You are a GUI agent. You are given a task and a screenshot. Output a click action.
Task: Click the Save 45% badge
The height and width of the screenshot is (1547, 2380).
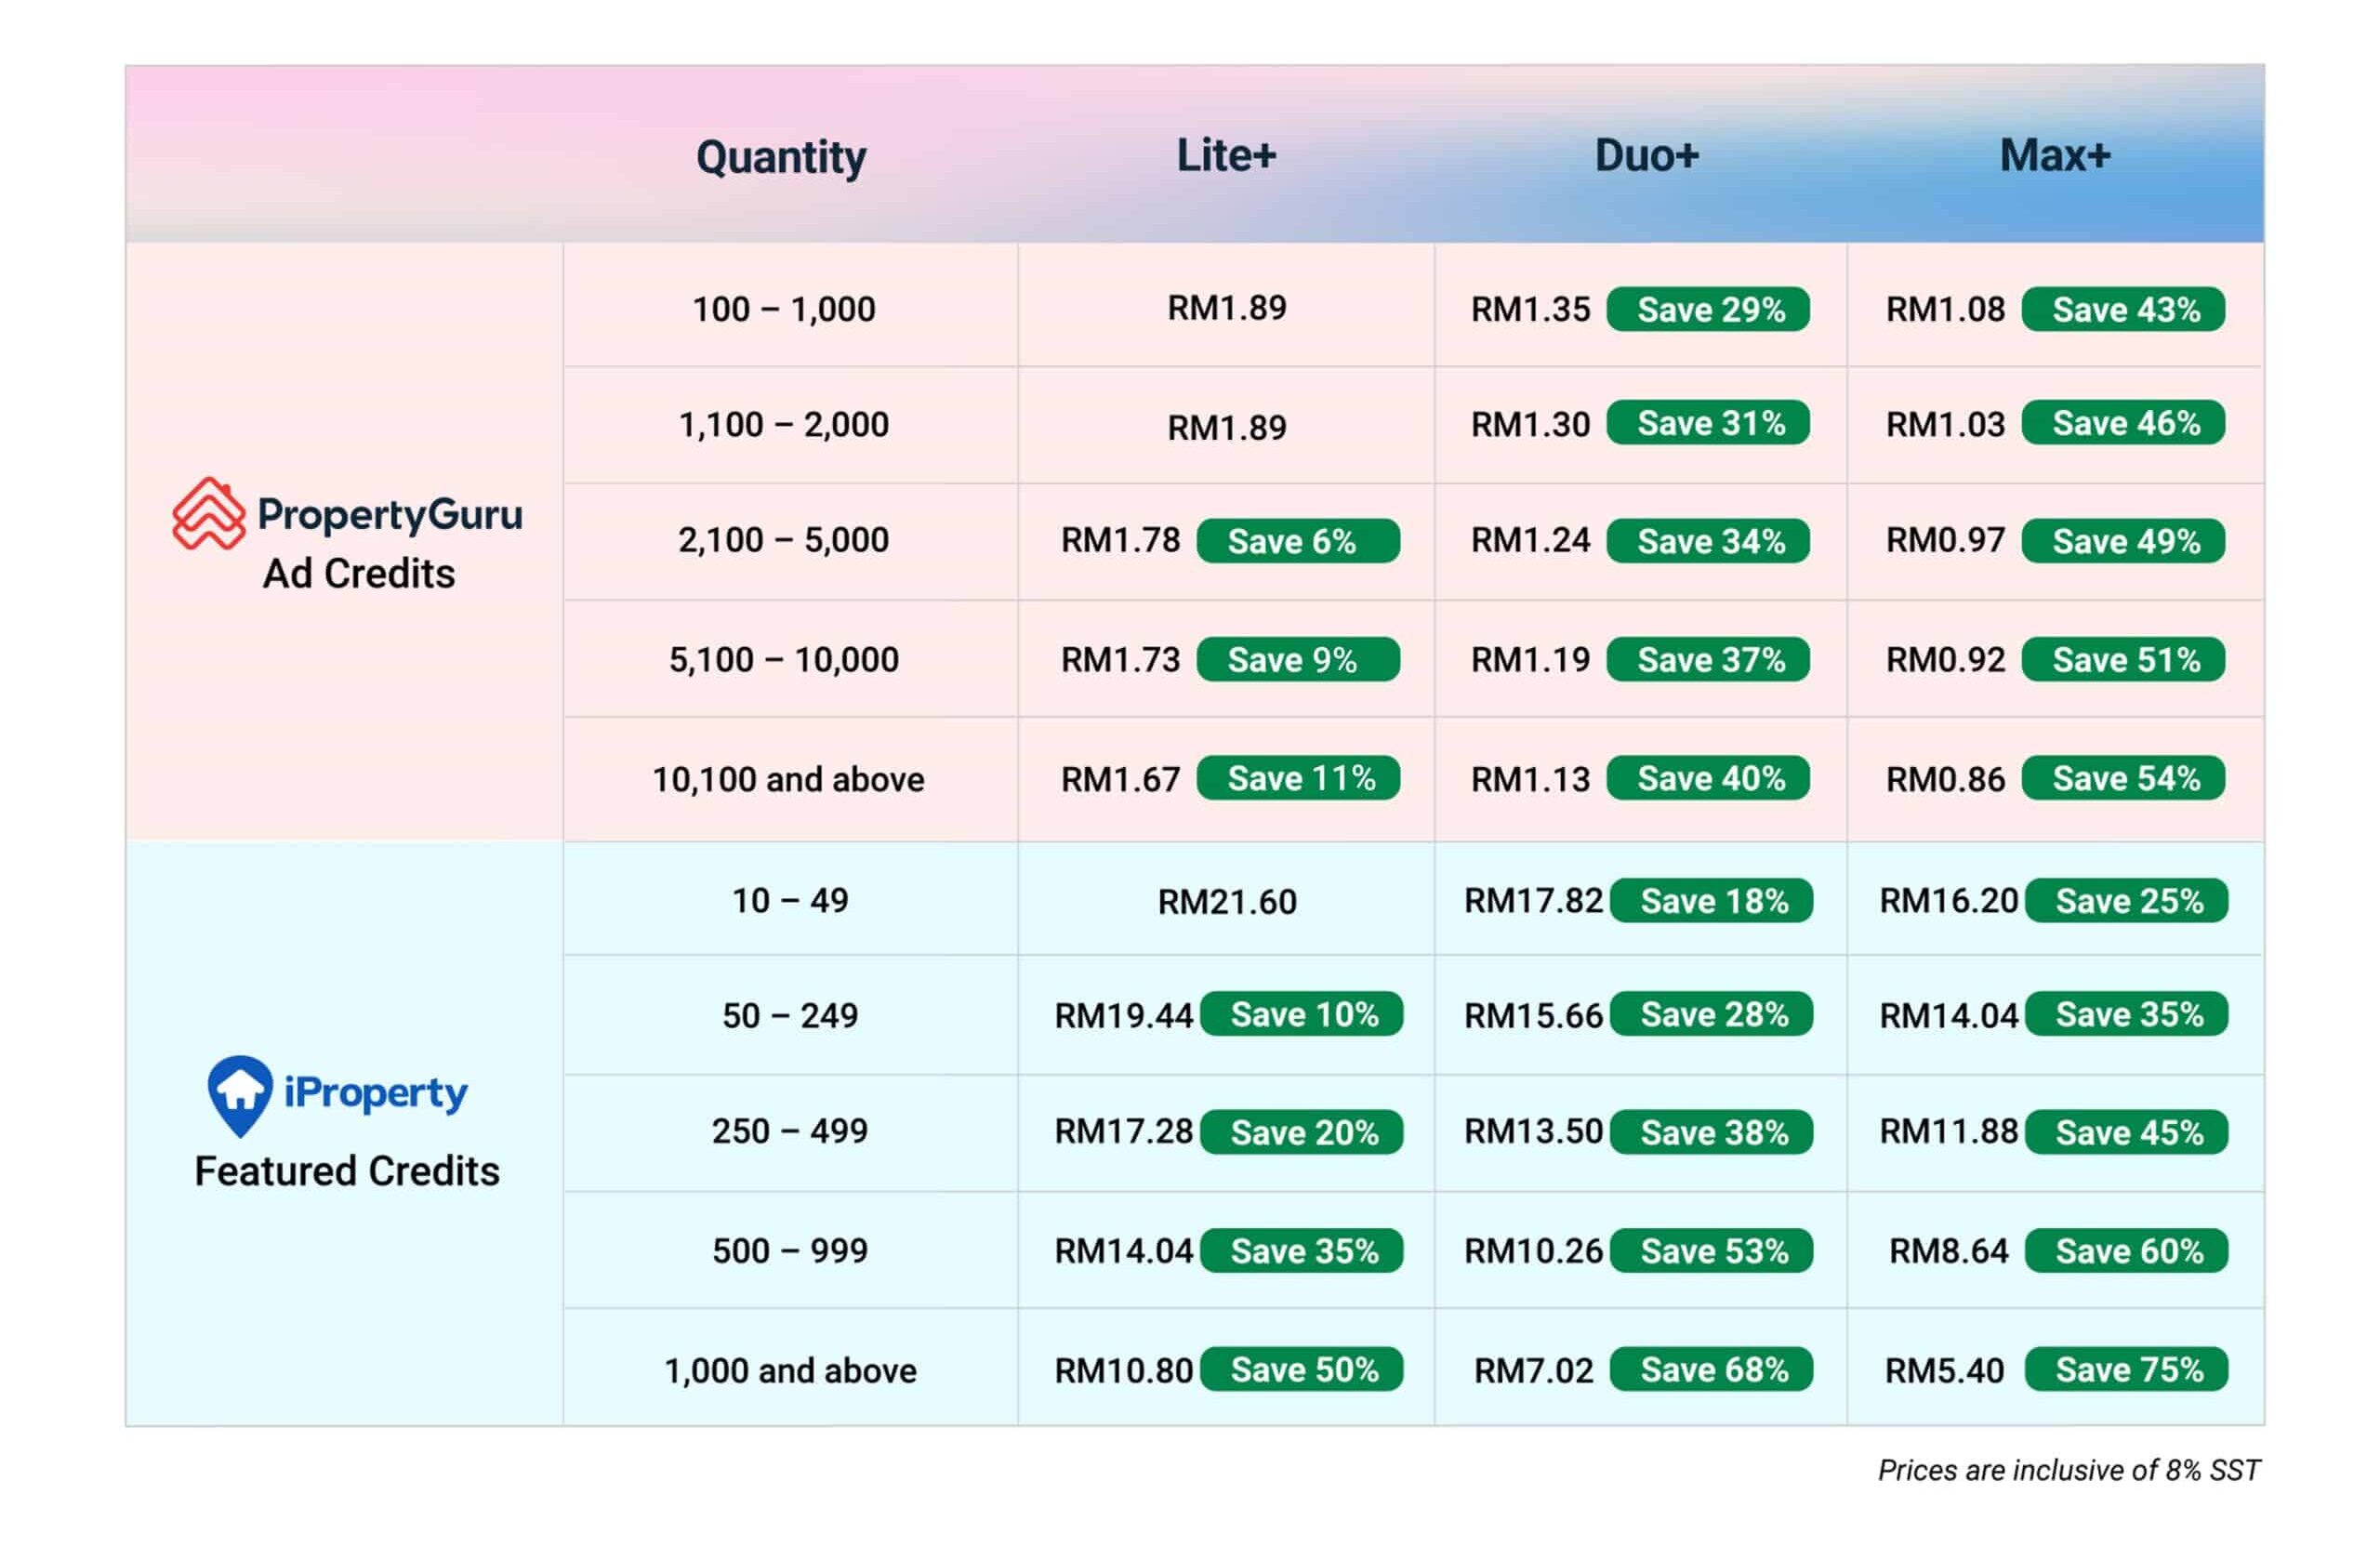tap(2126, 1132)
